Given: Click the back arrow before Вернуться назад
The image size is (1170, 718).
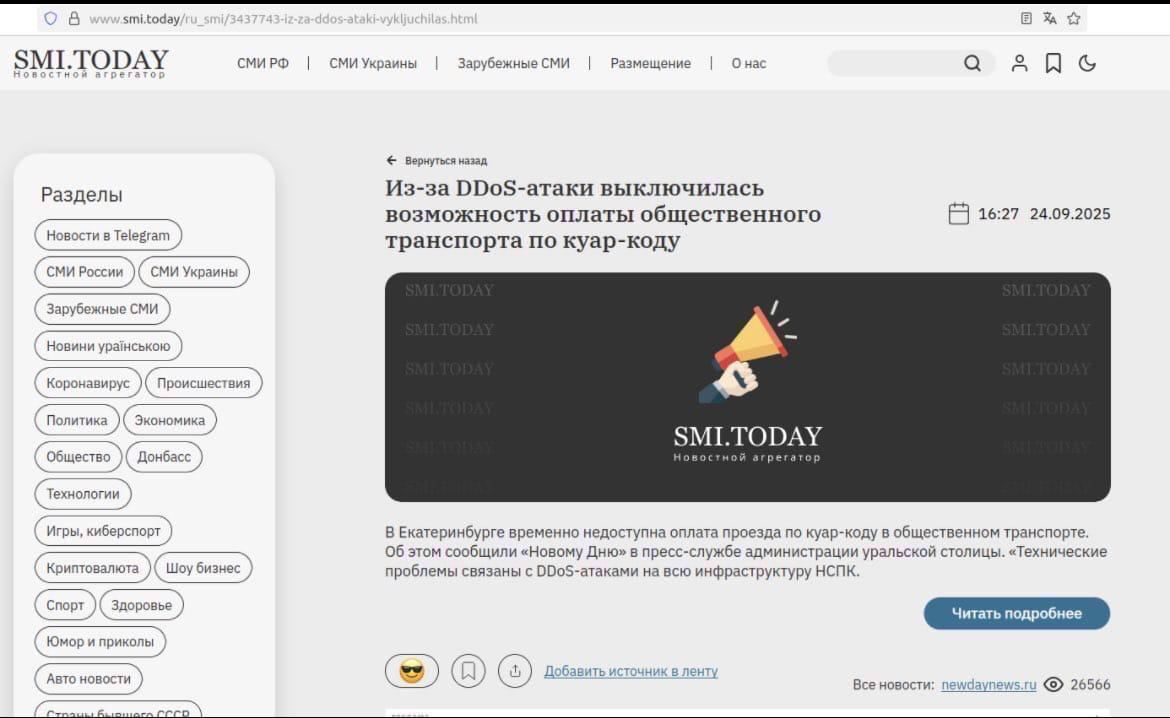Looking at the screenshot, I should point(390,159).
